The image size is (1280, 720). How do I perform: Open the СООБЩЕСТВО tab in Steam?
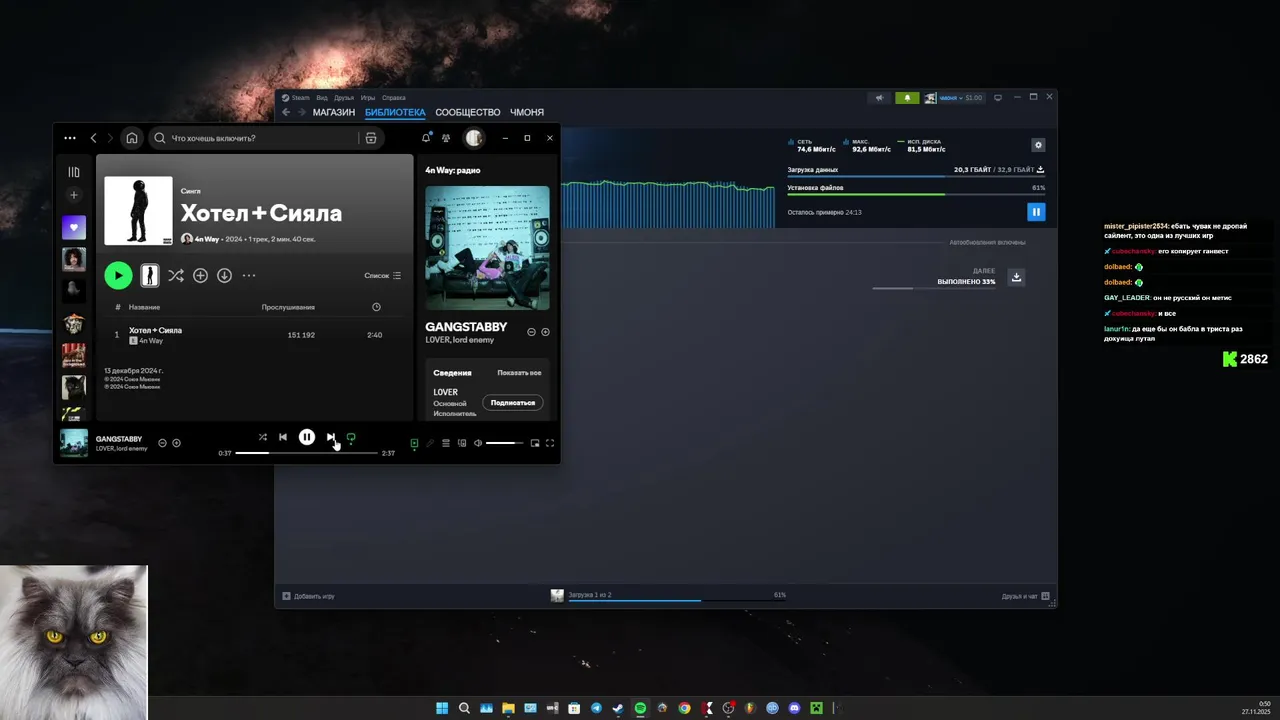(468, 112)
